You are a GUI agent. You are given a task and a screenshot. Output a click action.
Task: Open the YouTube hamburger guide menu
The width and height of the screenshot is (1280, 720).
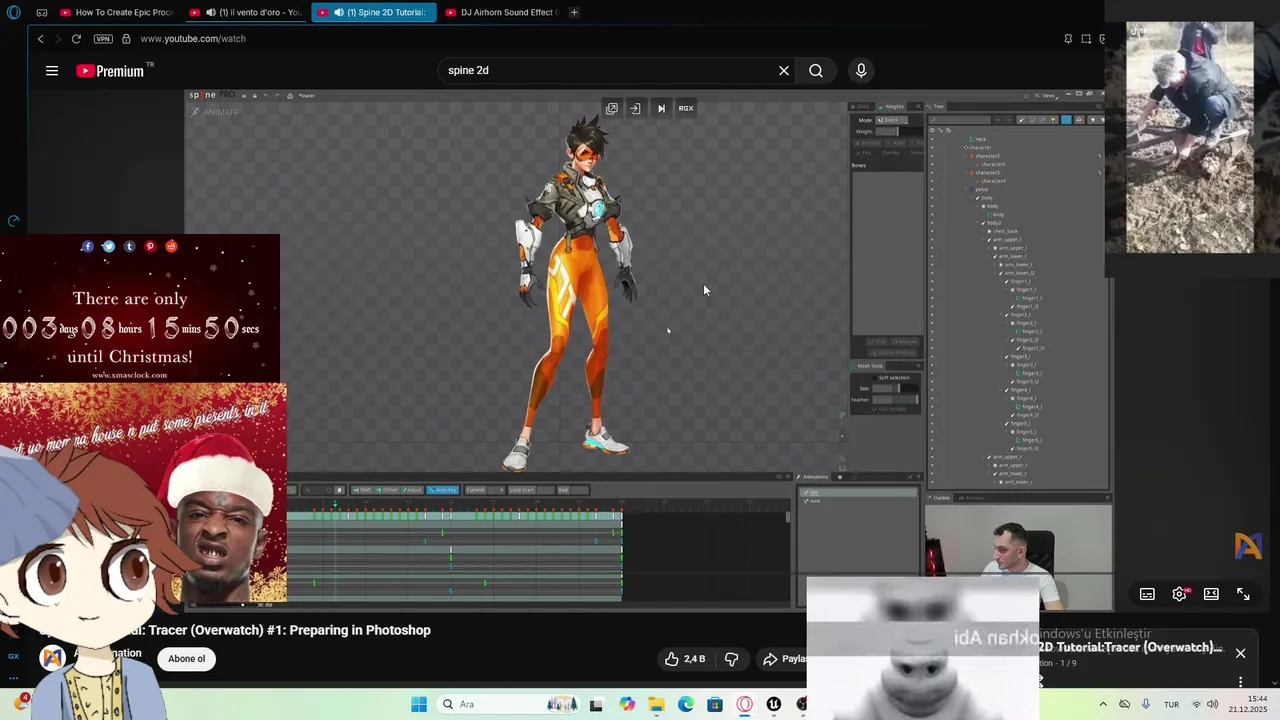coord(52,70)
